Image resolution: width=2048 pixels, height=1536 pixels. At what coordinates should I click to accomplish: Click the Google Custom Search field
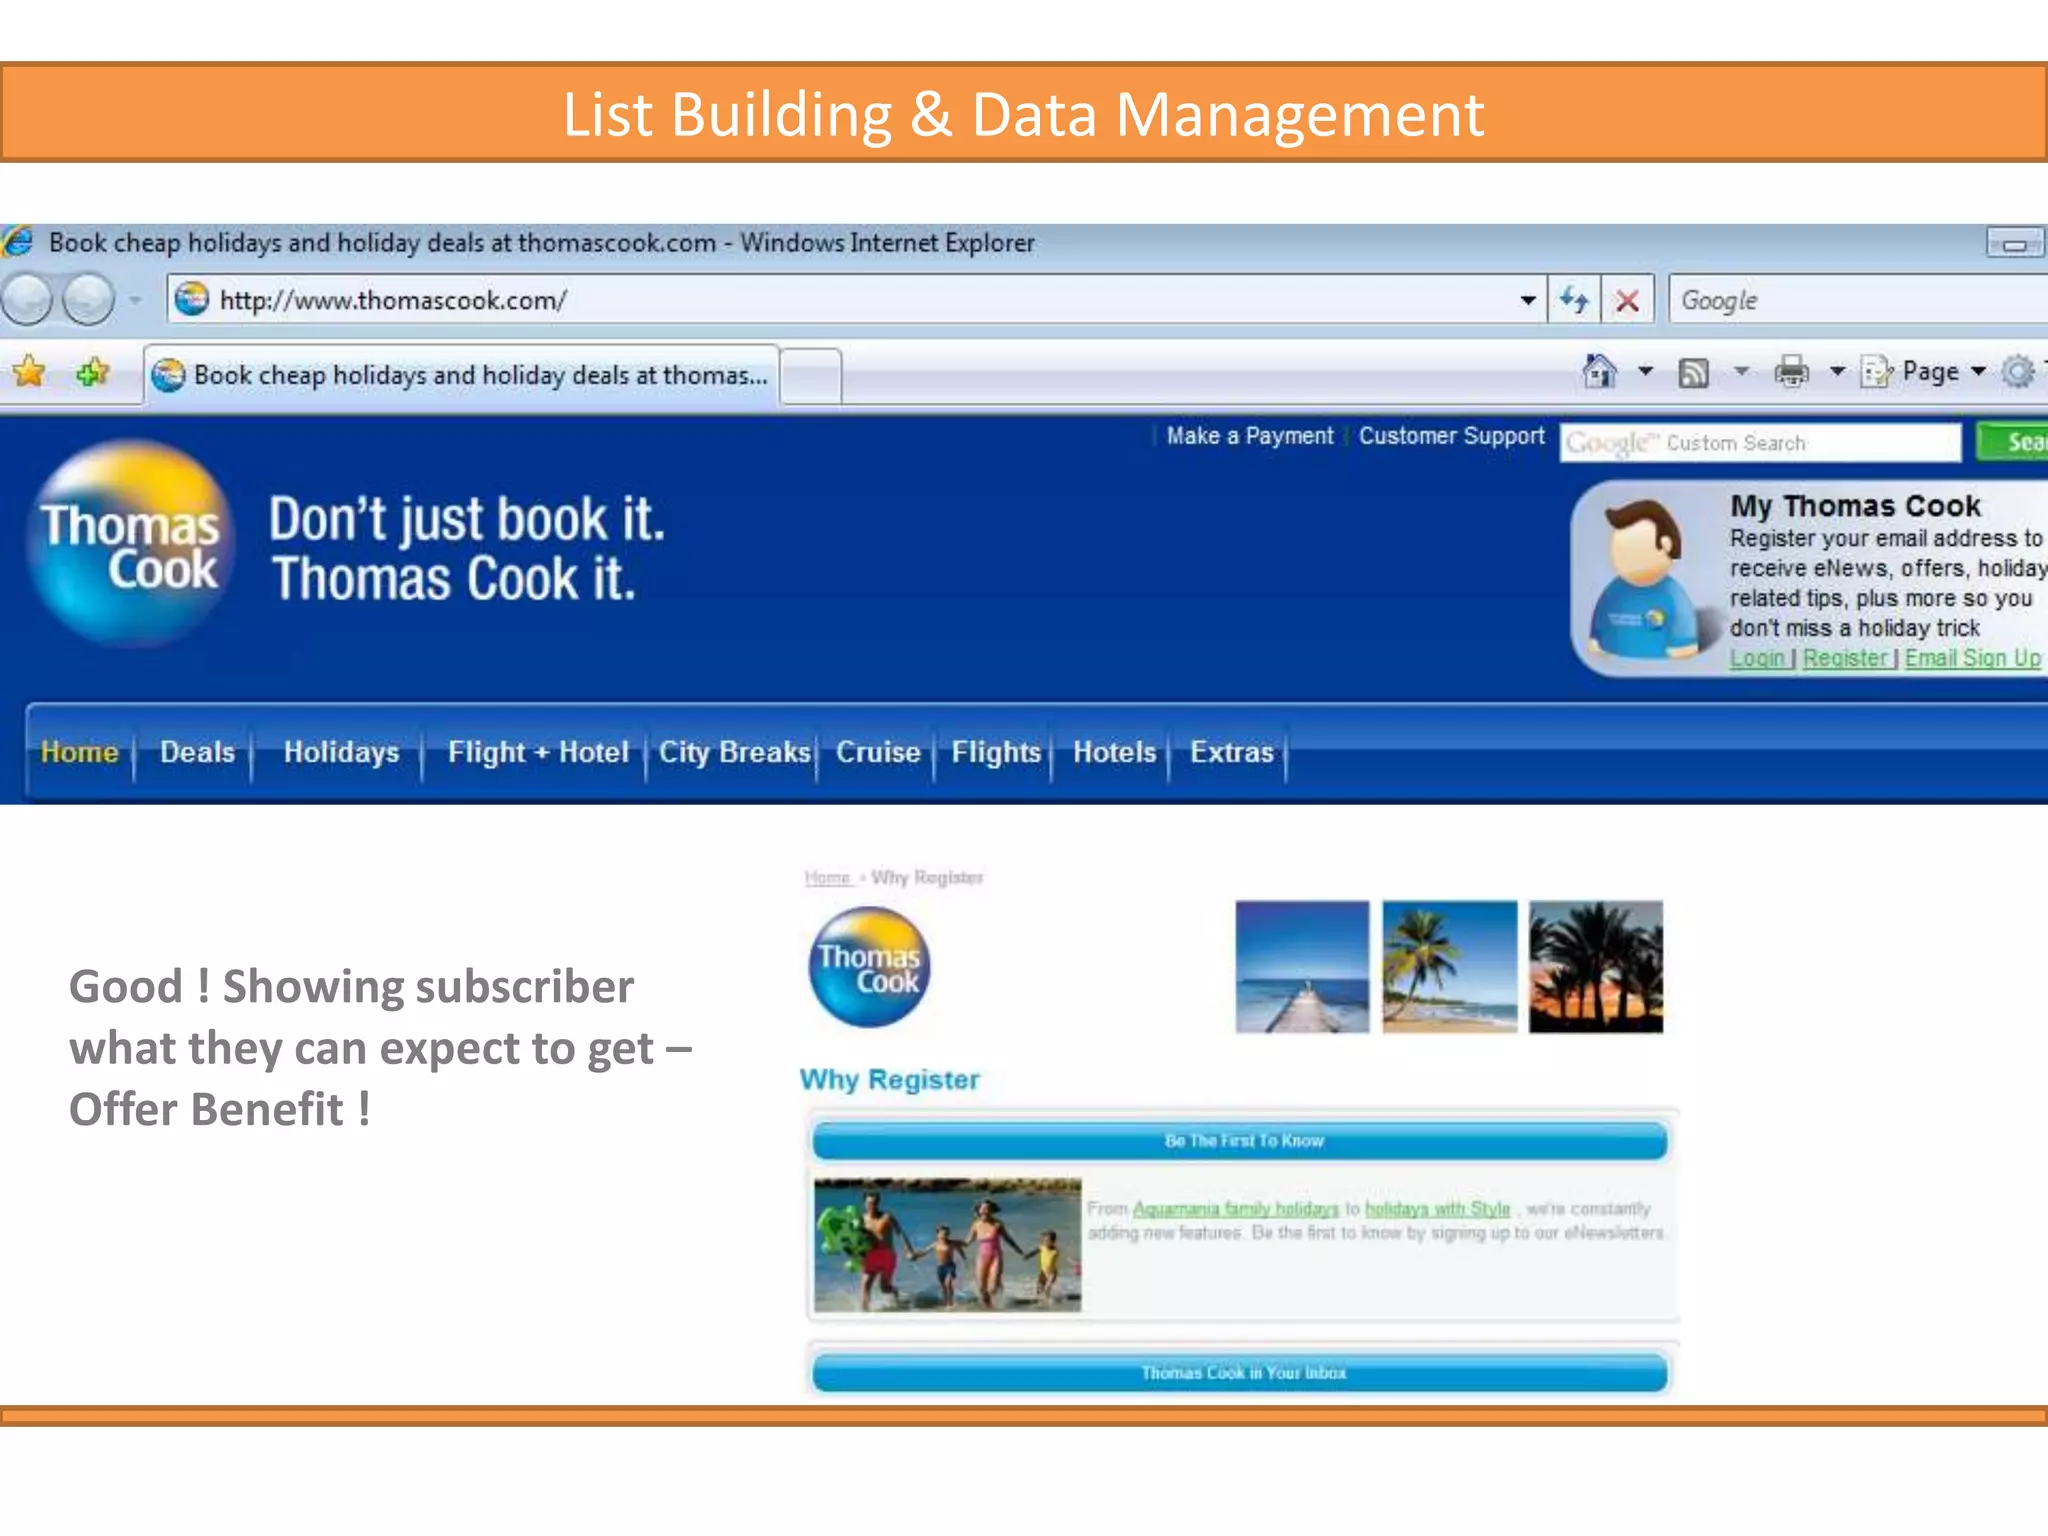coord(1760,443)
